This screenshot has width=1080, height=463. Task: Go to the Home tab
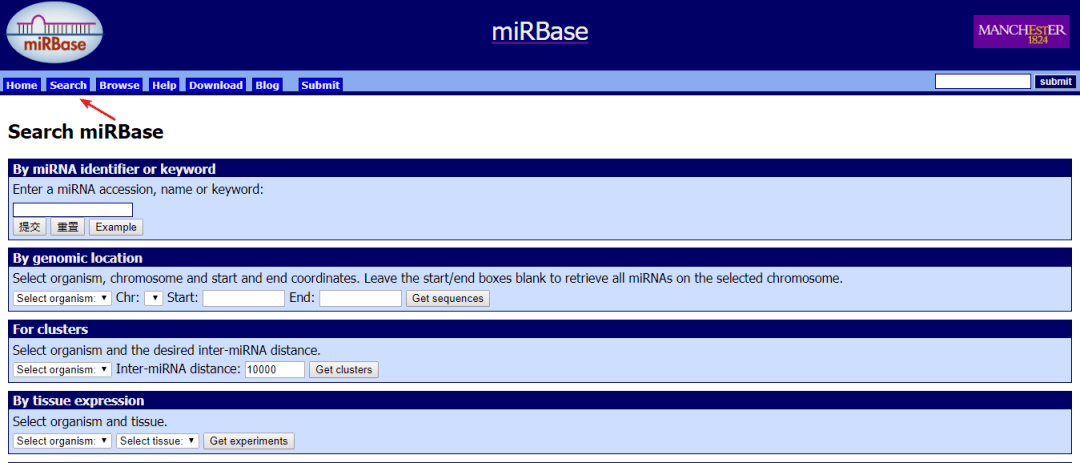[21, 85]
